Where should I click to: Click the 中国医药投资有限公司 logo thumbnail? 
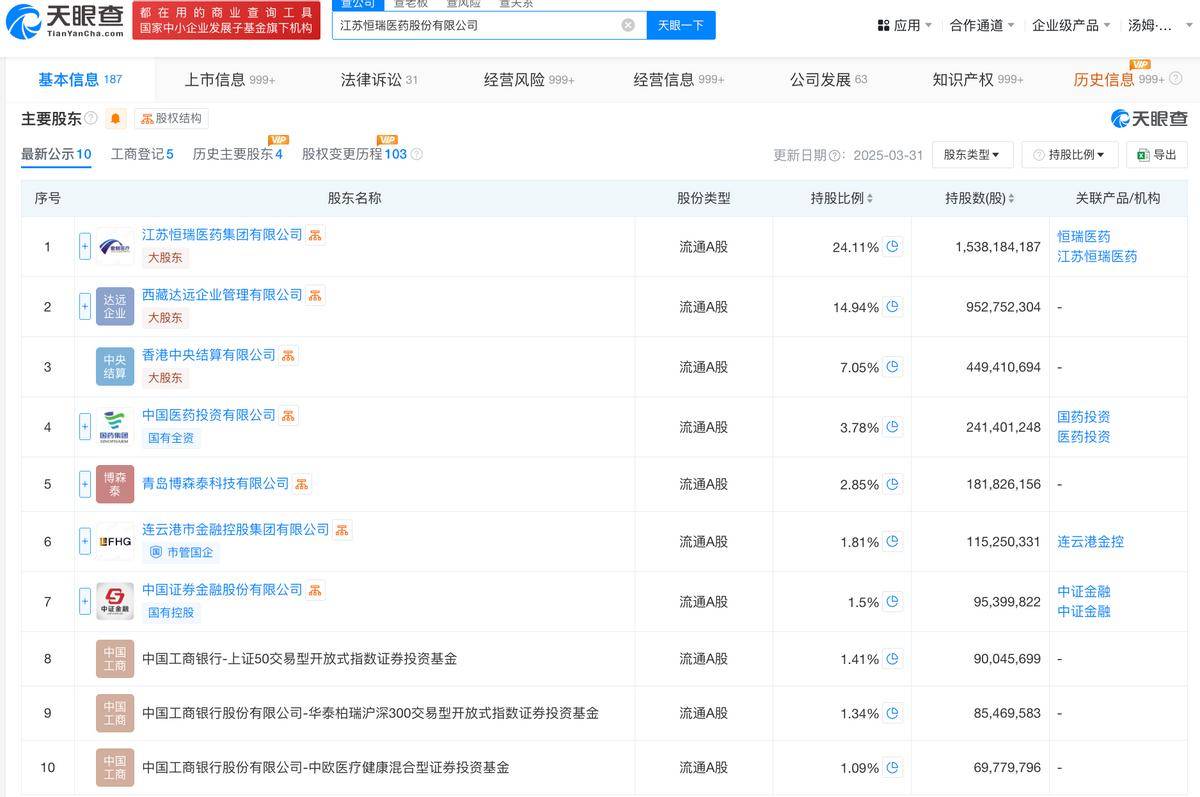[x=115, y=427]
